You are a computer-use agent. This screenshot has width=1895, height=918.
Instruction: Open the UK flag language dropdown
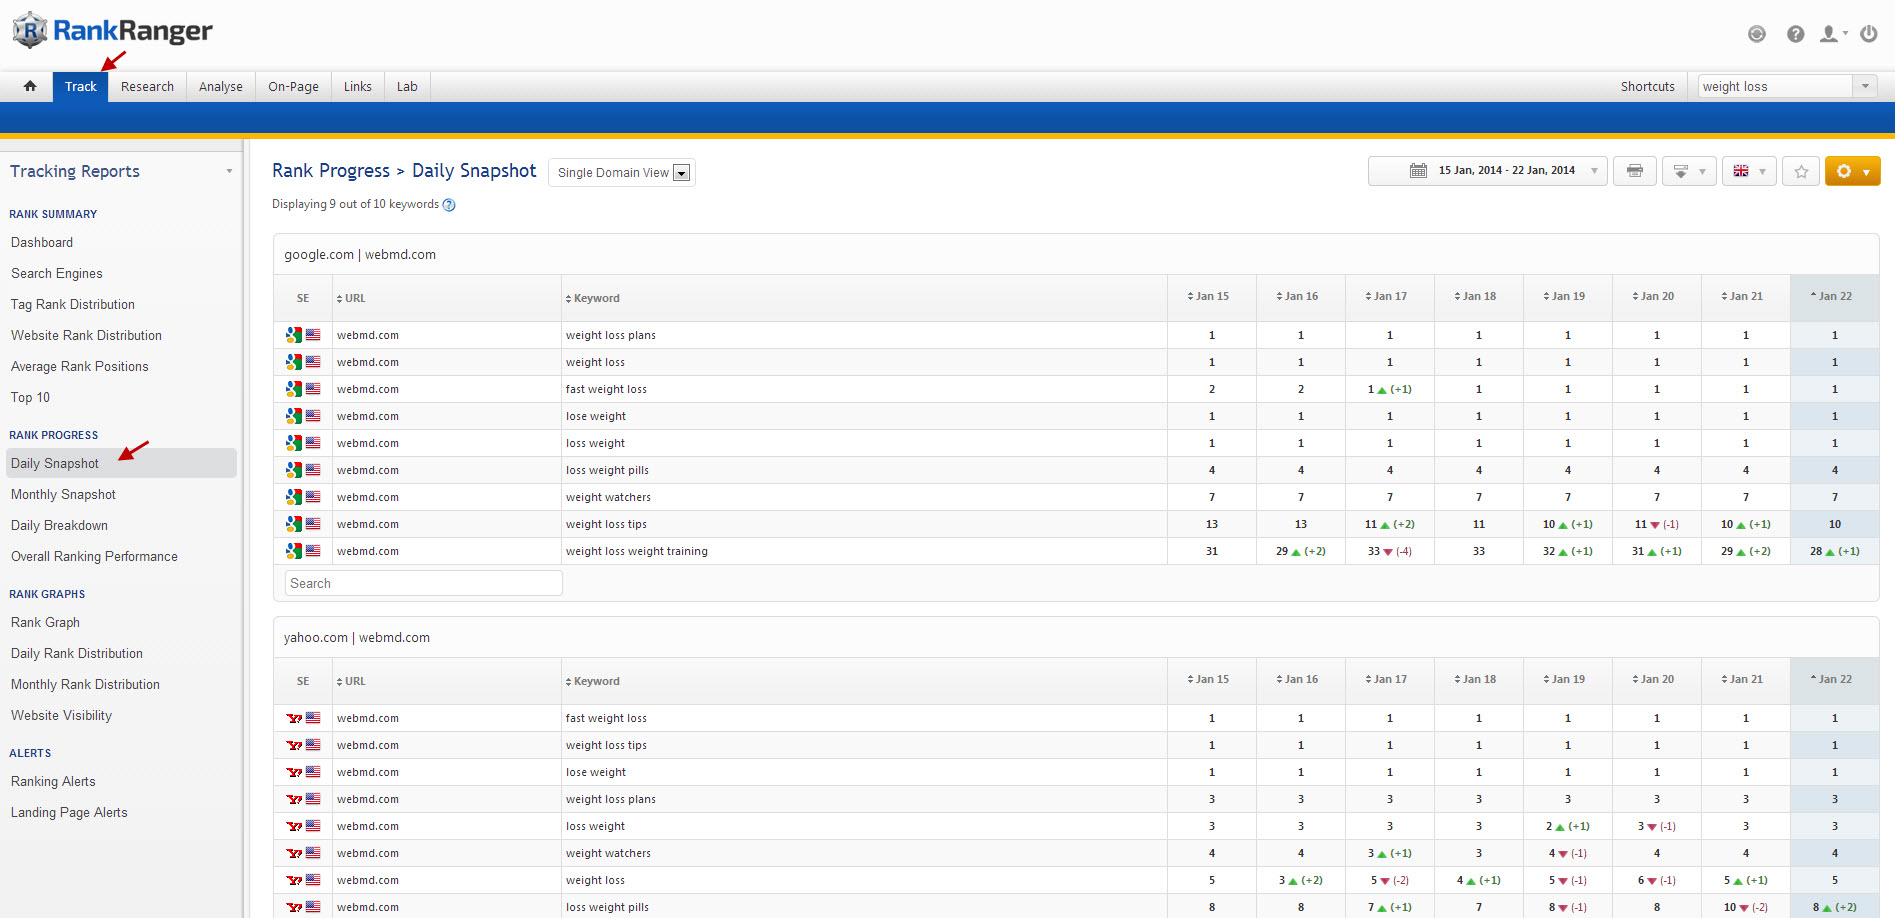[1749, 171]
